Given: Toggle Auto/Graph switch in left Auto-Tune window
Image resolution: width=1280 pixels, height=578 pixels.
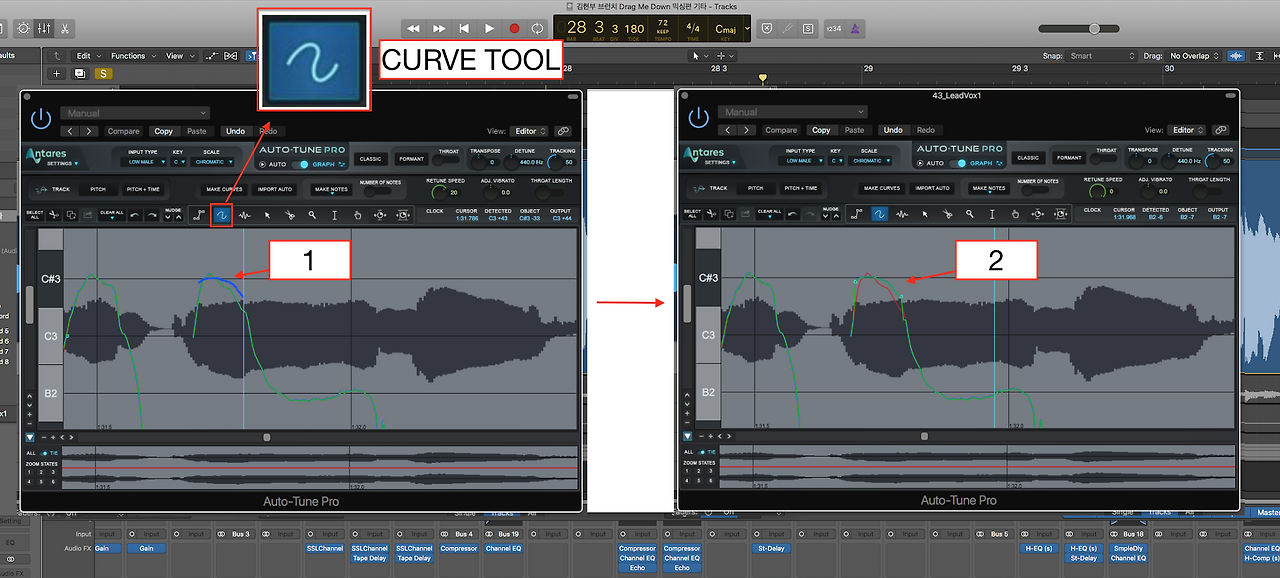Looking at the screenshot, I should click(x=298, y=164).
